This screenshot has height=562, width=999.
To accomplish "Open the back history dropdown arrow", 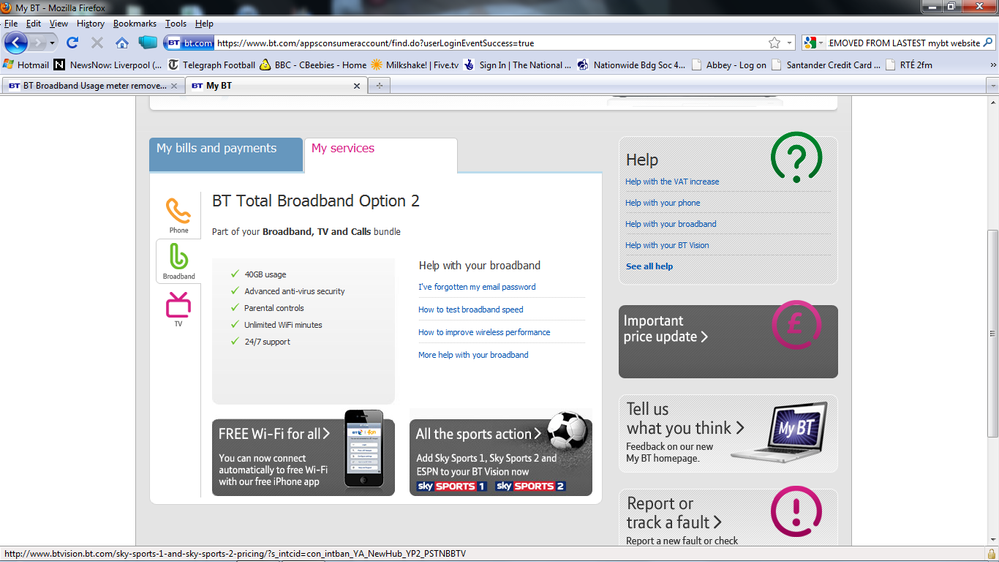I will [x=52, y=43].
